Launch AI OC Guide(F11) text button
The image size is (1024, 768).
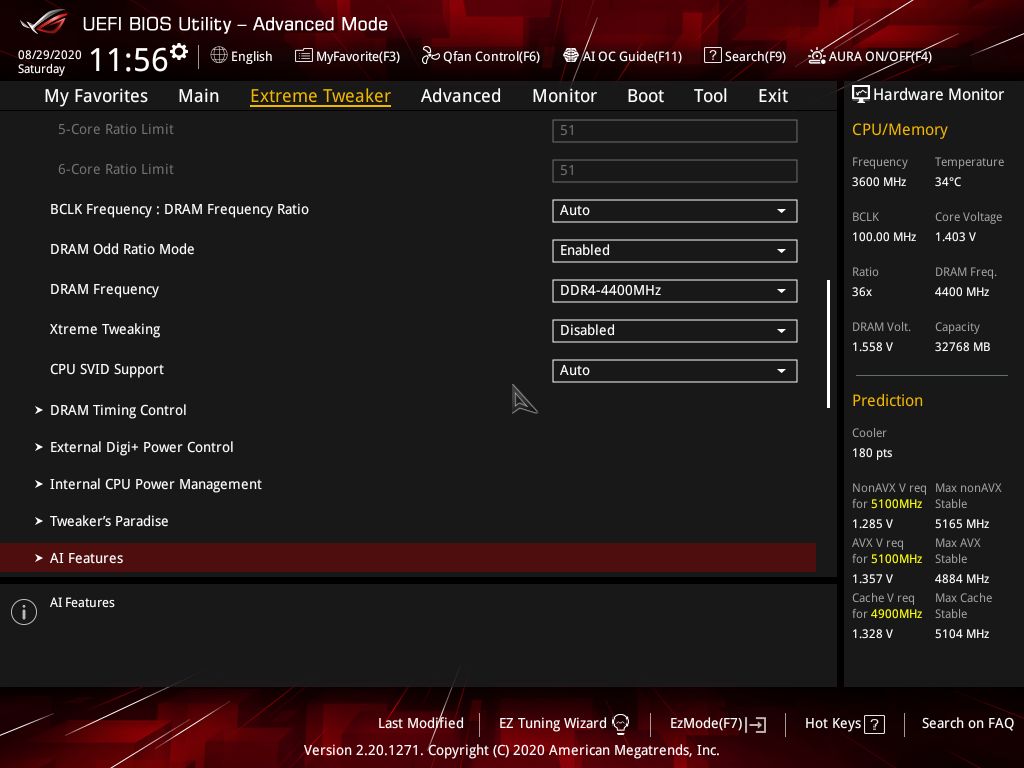632,57
